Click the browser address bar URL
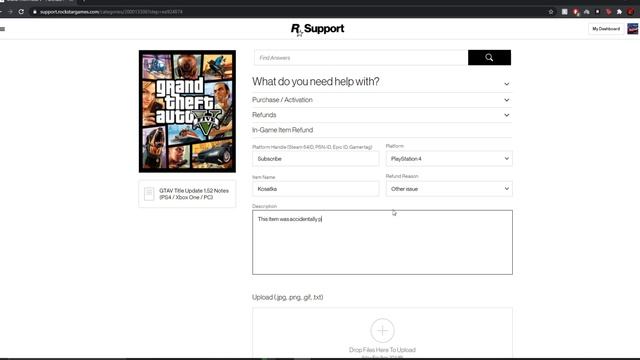Image resolution: width=640 pixels, height=360 pixels. click(111, 12)
